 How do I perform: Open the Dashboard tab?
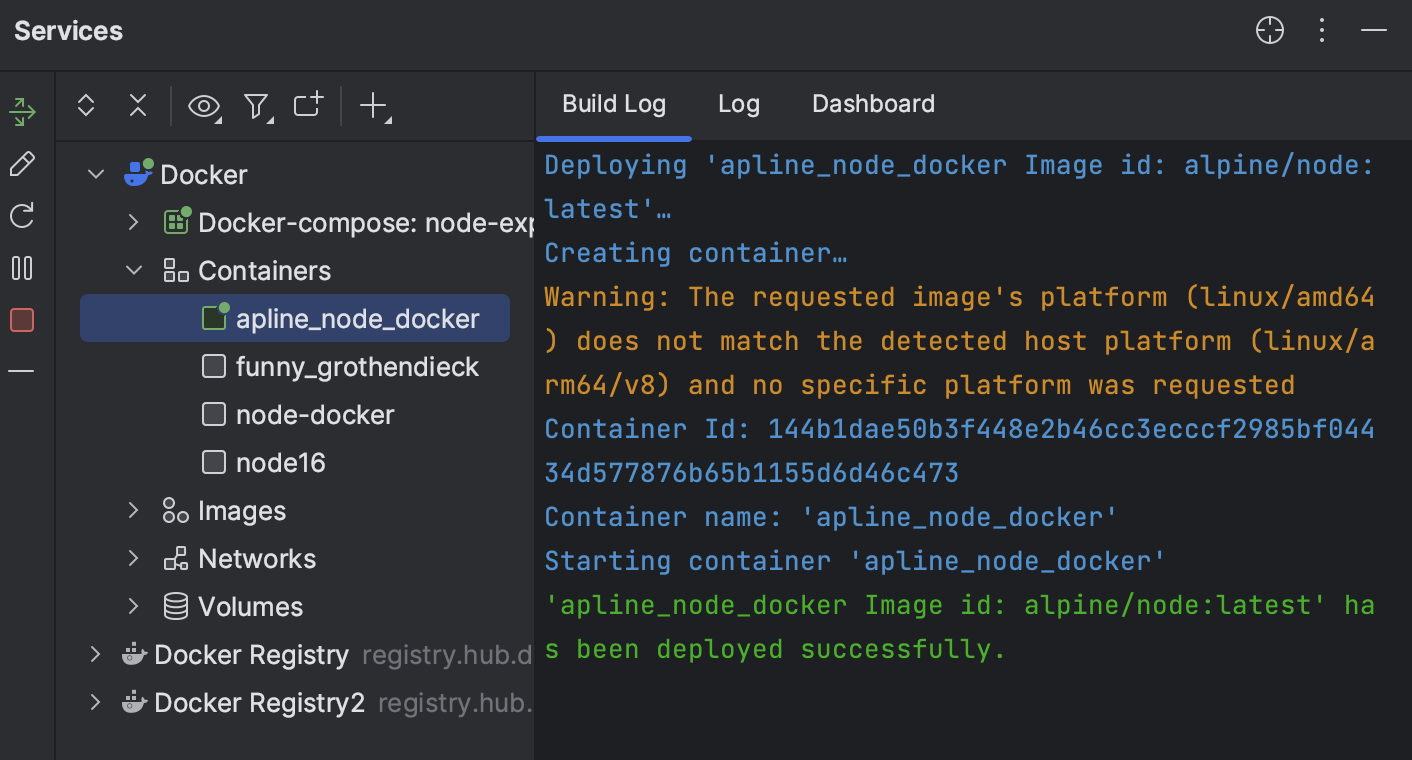[872, 103]
